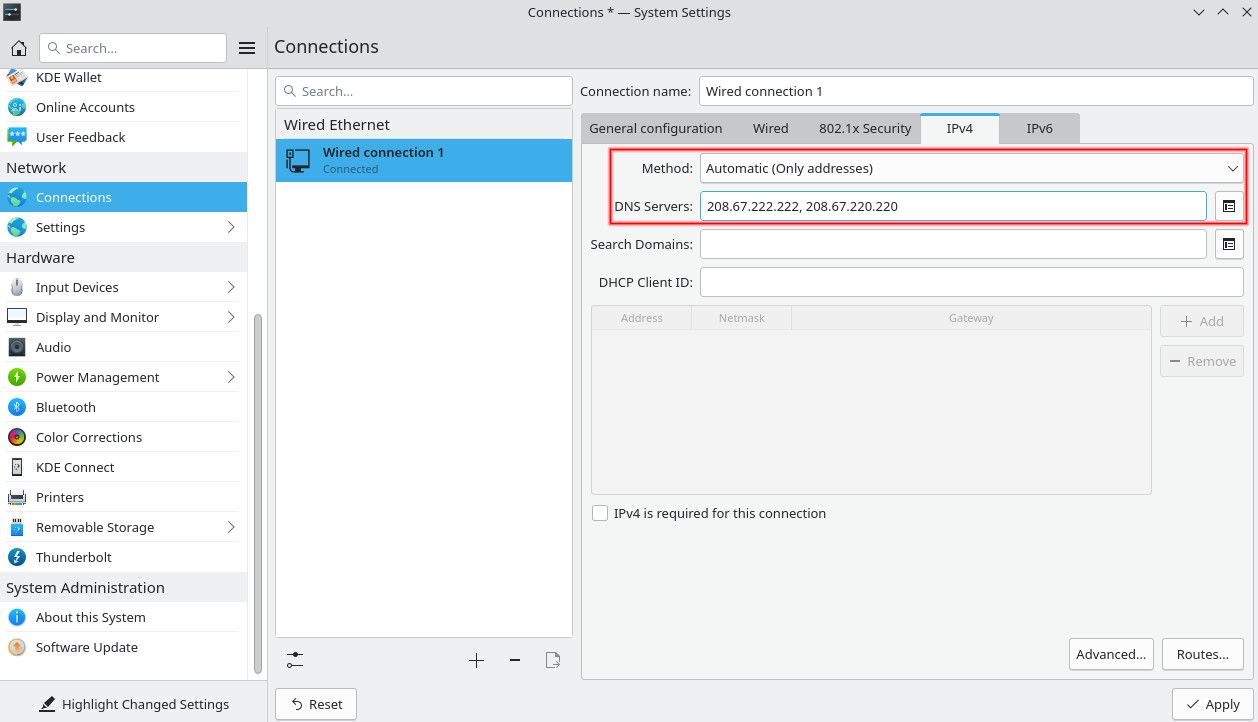Click the edit DNS servers list icon

1229,206
